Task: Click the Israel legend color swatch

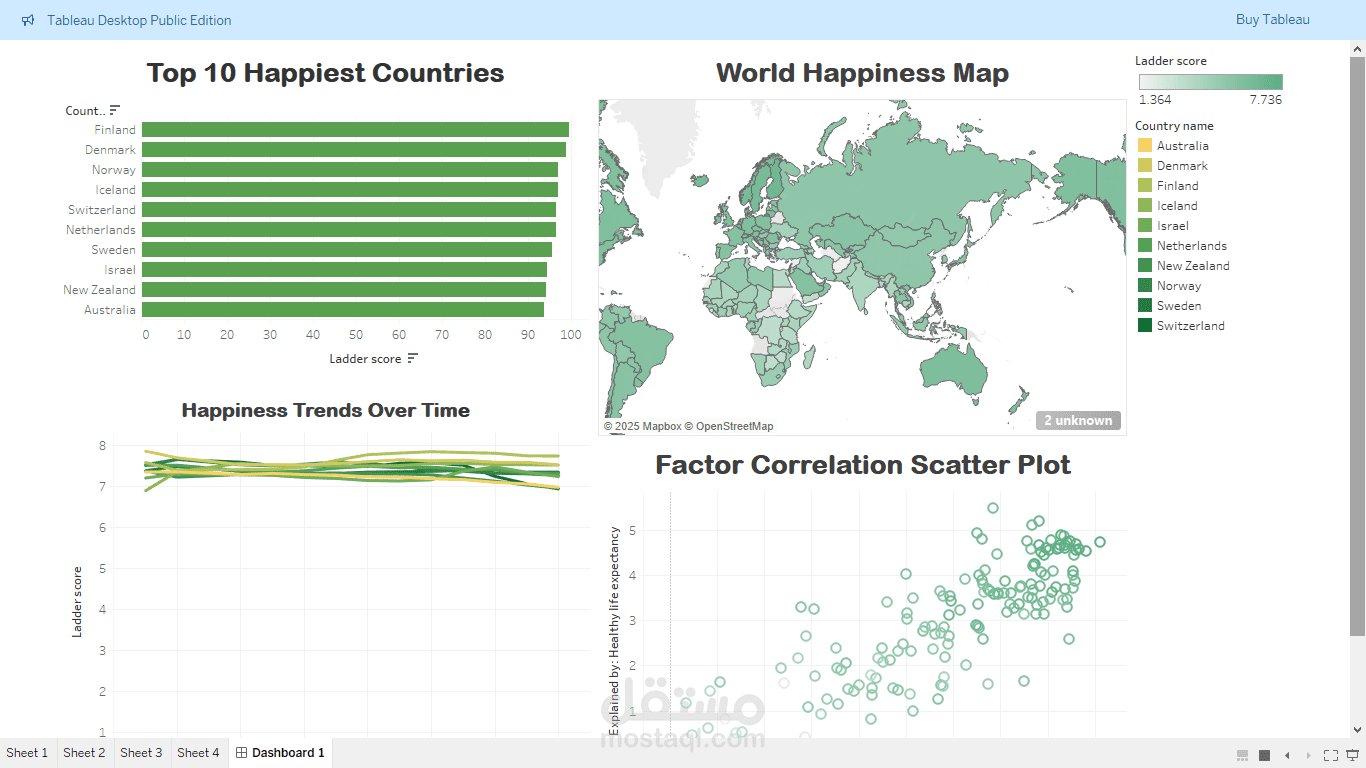Action: 1145,225
